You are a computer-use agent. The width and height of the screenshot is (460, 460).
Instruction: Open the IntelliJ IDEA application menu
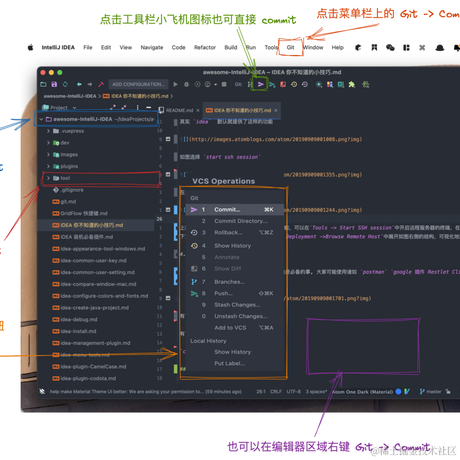coord(58,47)
